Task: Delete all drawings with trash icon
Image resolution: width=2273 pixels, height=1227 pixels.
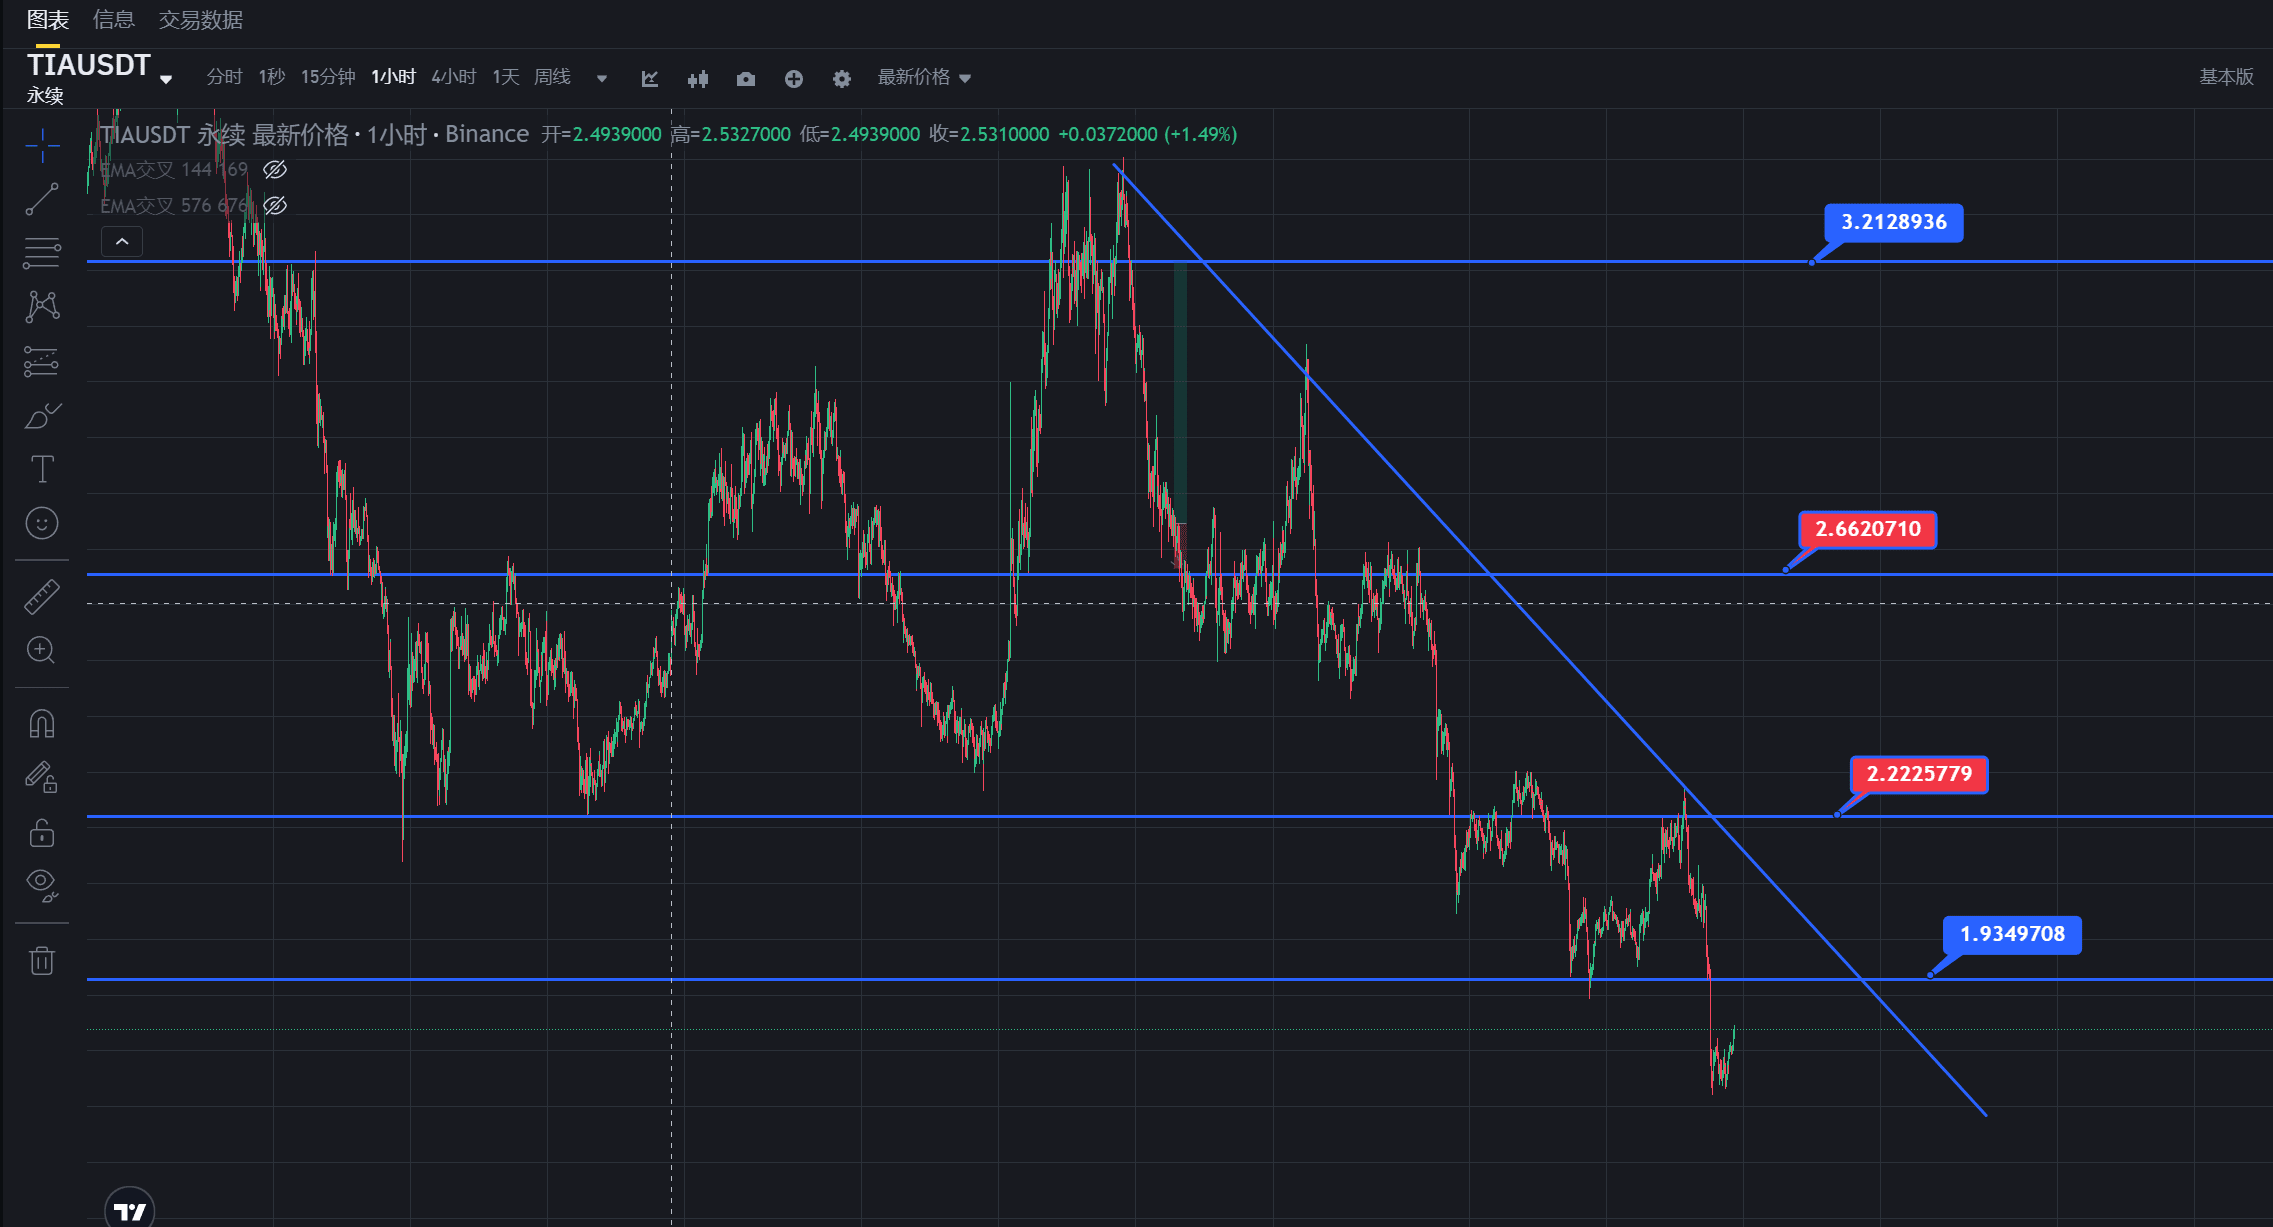Action: click(42, 961)
